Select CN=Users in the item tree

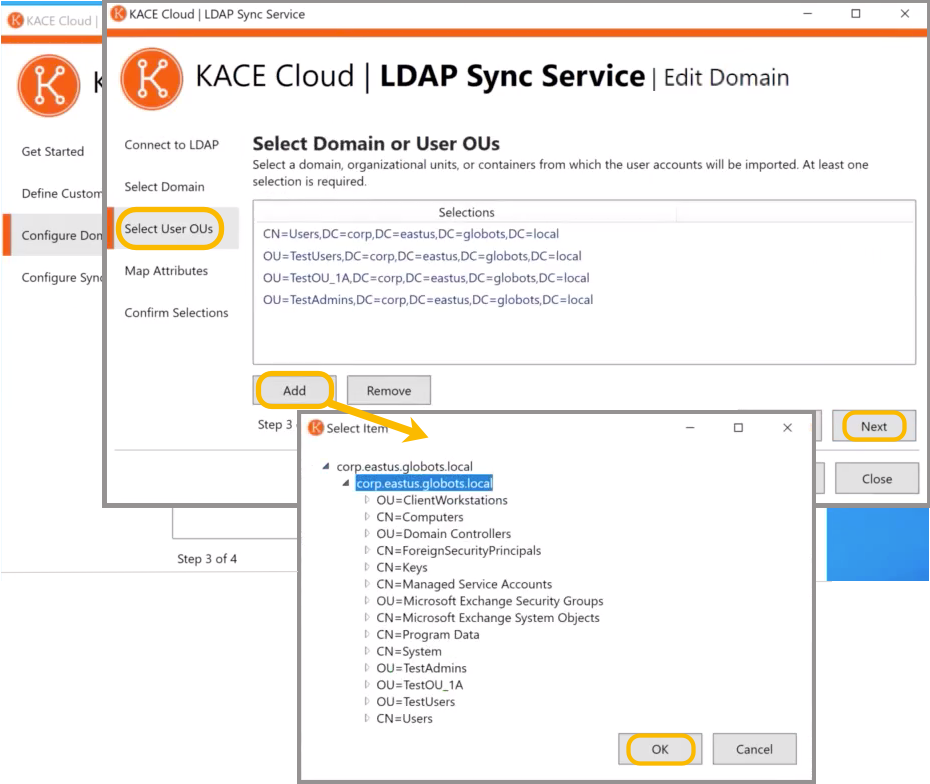[x=404, y=718]
